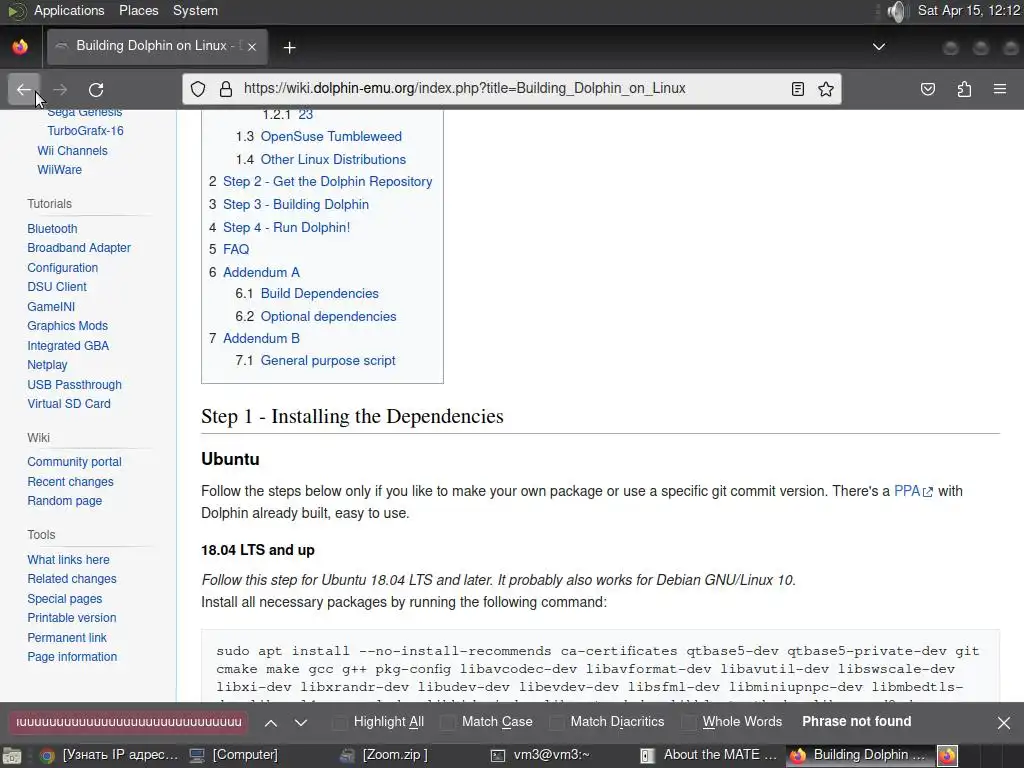Open the Netplay tutorial link
This screenshot has width=1024, height=768.
point(47,365)
